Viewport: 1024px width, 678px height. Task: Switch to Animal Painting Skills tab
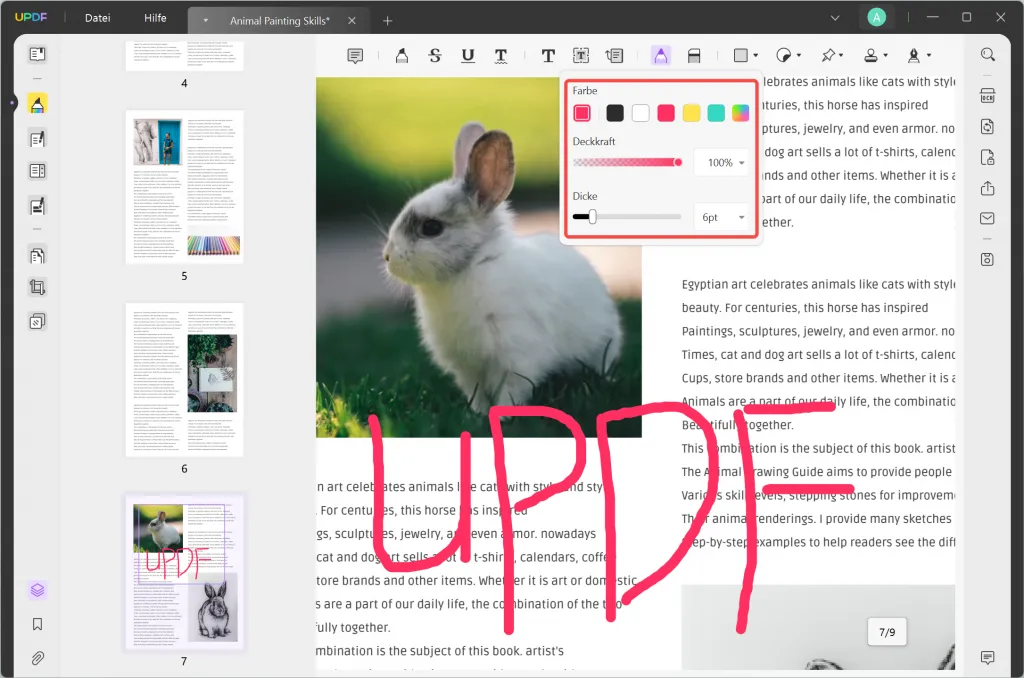tap(280, 21)
